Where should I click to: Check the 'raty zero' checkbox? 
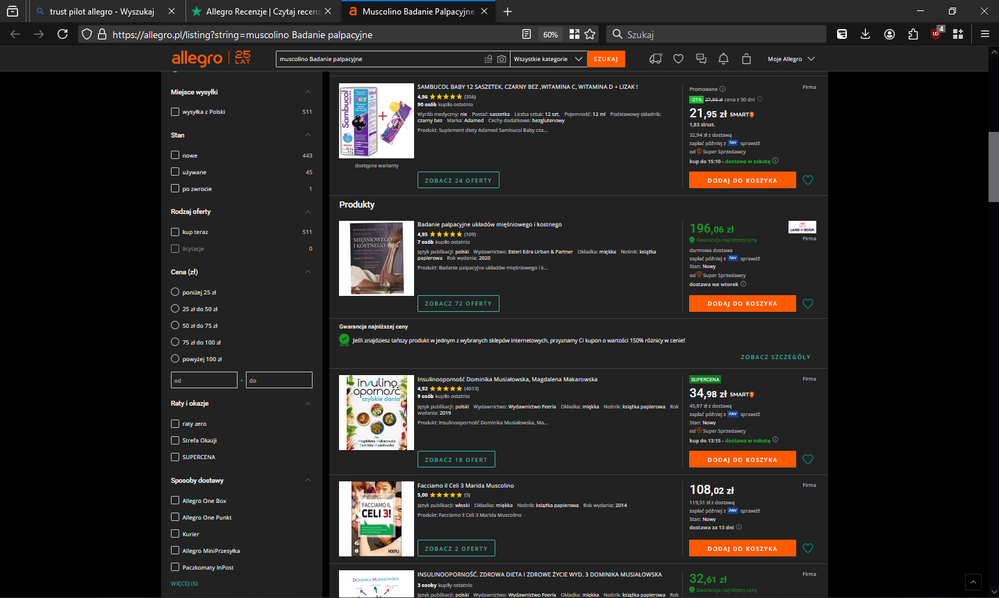click(175, 424)
